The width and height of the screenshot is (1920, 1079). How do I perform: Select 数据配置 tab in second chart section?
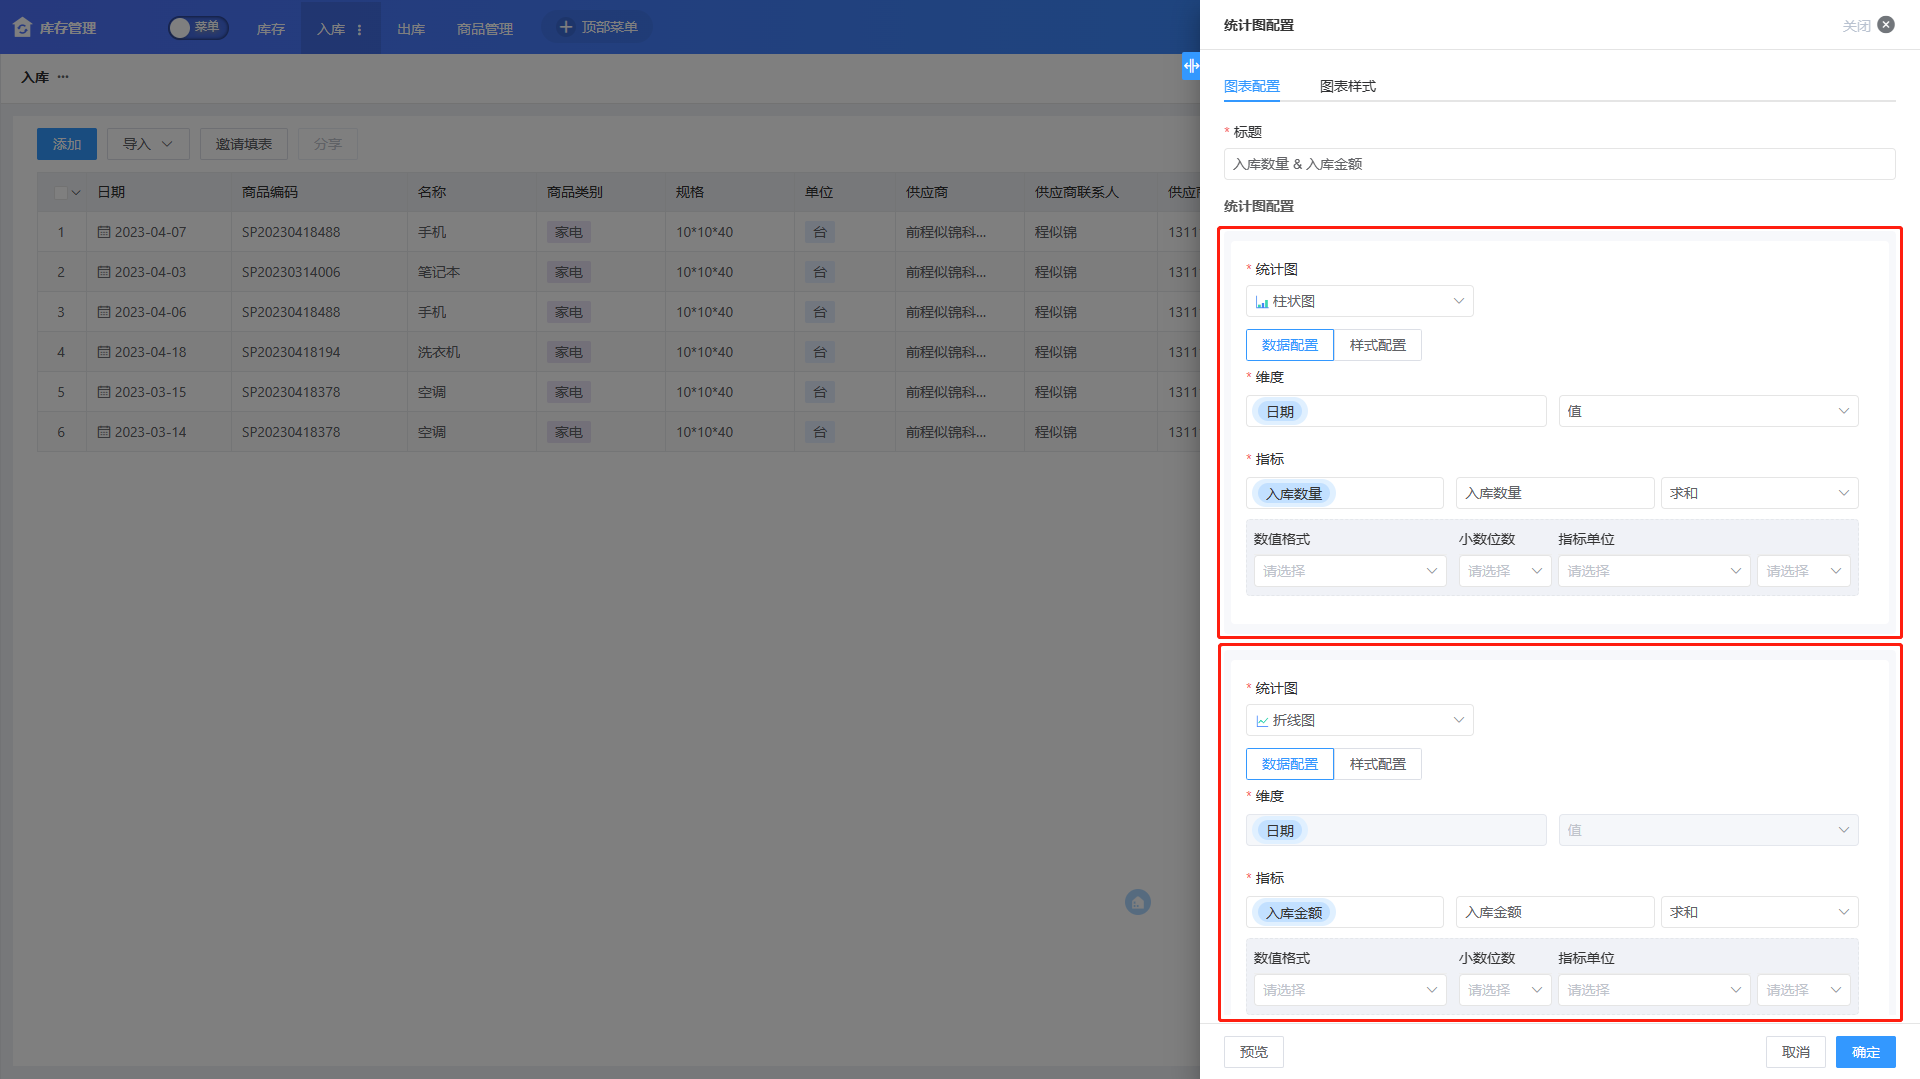pyautogui.click(x=1290, y=764)
